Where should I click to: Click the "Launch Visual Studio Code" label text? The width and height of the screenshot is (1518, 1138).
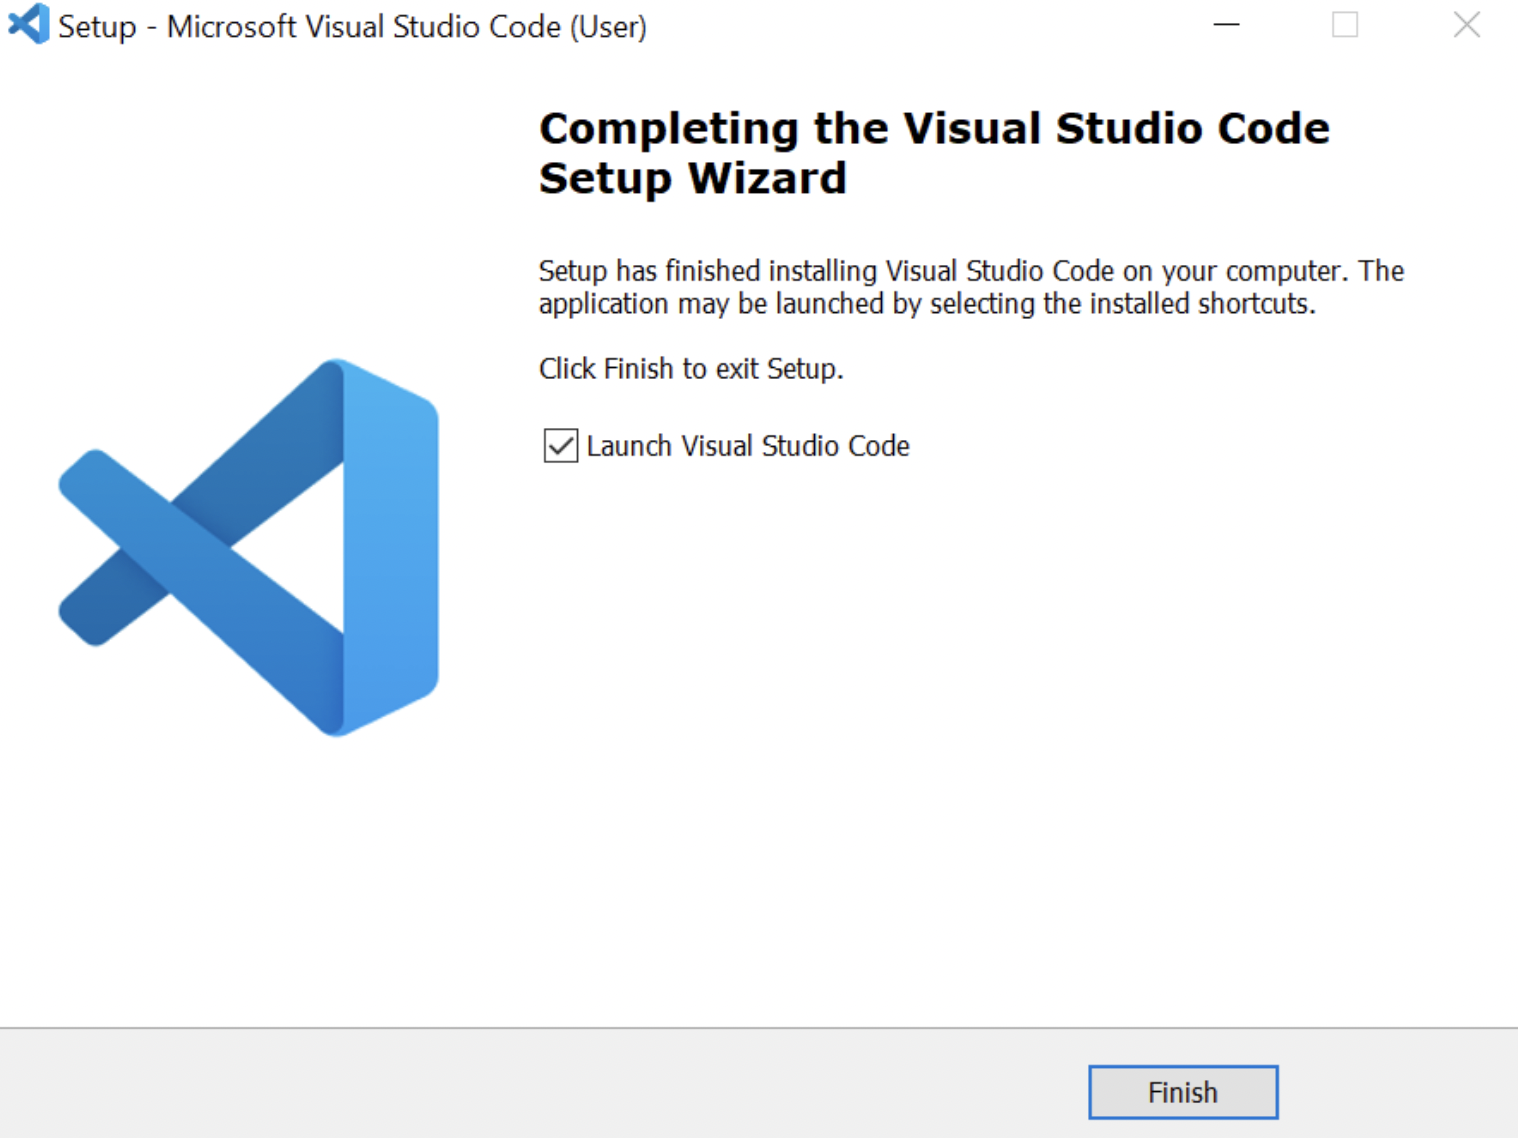click(748, 446)
